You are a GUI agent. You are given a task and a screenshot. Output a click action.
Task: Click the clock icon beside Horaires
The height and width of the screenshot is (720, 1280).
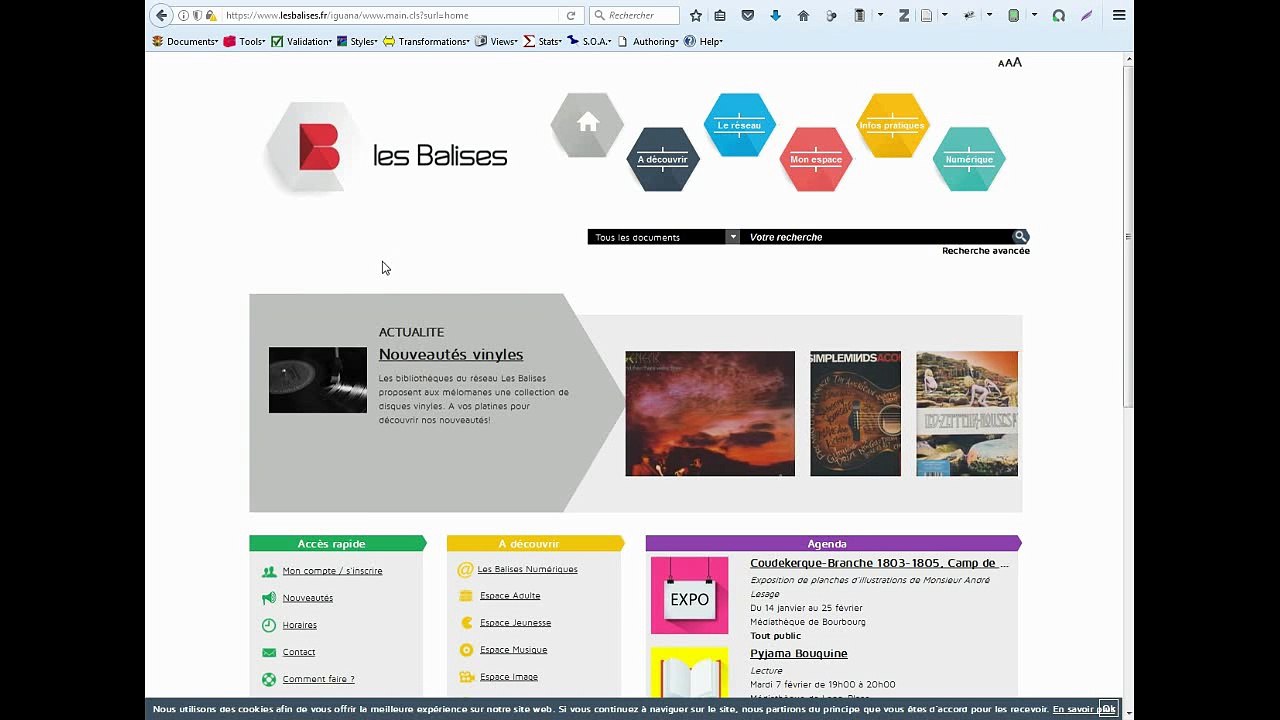point(269,625)
